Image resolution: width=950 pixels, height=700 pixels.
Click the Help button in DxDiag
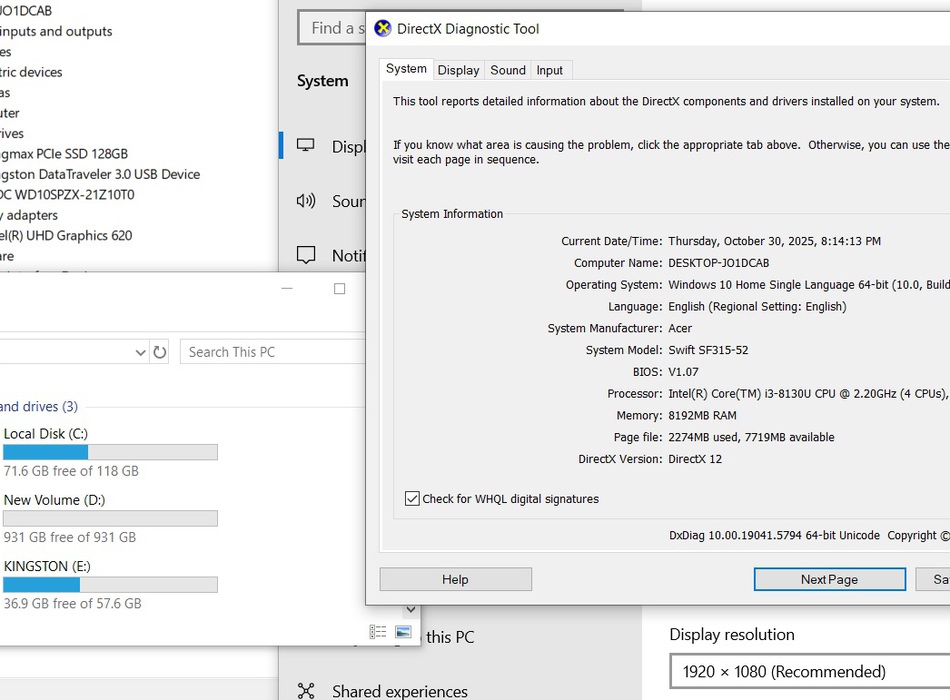pyautogui.click(x=455, y=580)
